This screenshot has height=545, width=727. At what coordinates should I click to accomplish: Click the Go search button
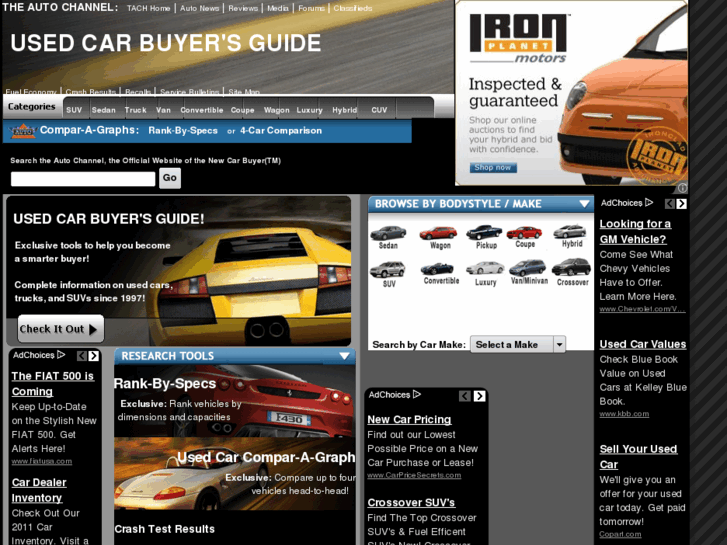pyautogui.click(x=170, y=178)
